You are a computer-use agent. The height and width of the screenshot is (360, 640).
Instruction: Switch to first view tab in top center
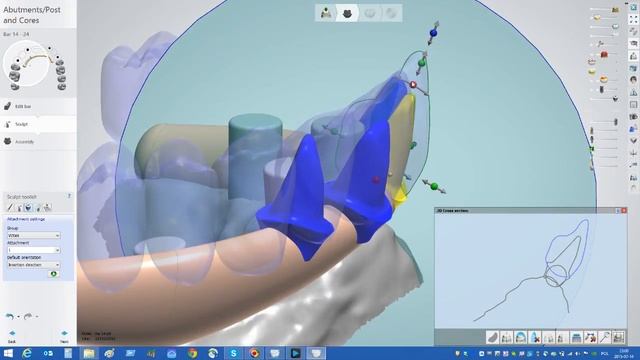click(x=326, y=13)
